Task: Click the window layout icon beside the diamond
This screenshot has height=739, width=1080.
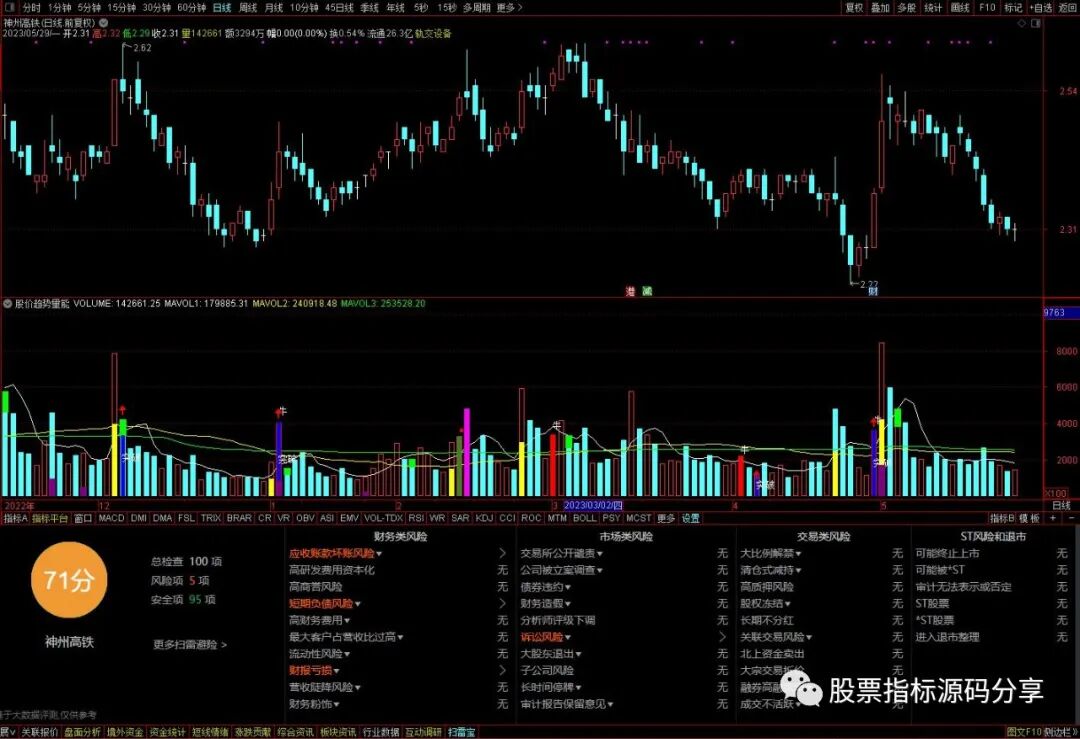Action: pos(1035,23)
